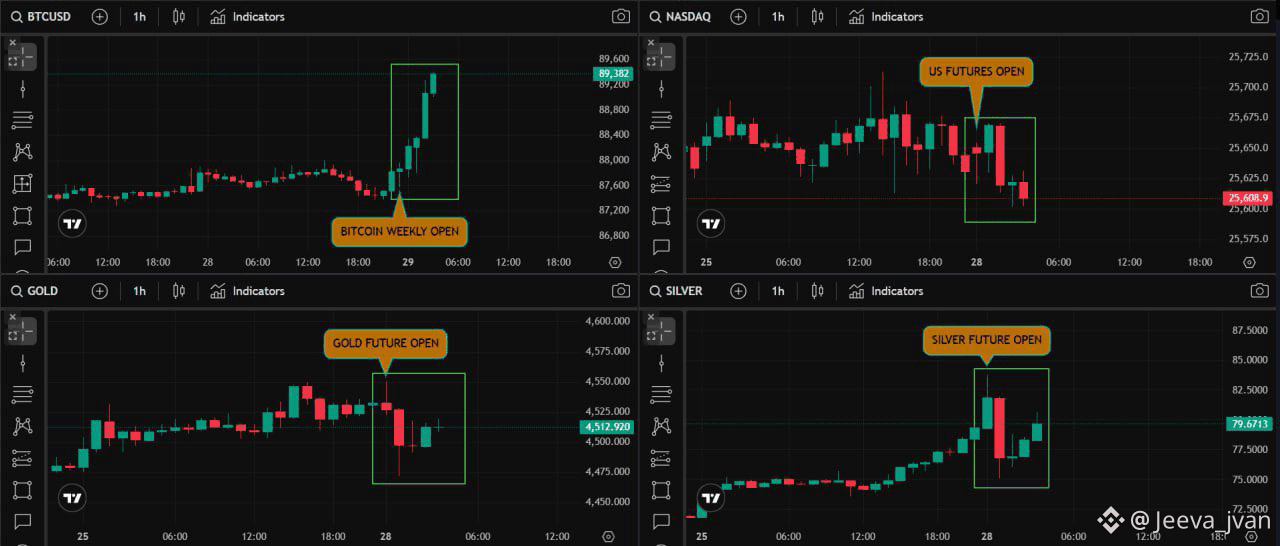The image size is (1280, 546).
Task: Select rectangle shape tool in NASDAQ panel
Action: [660, 216]
